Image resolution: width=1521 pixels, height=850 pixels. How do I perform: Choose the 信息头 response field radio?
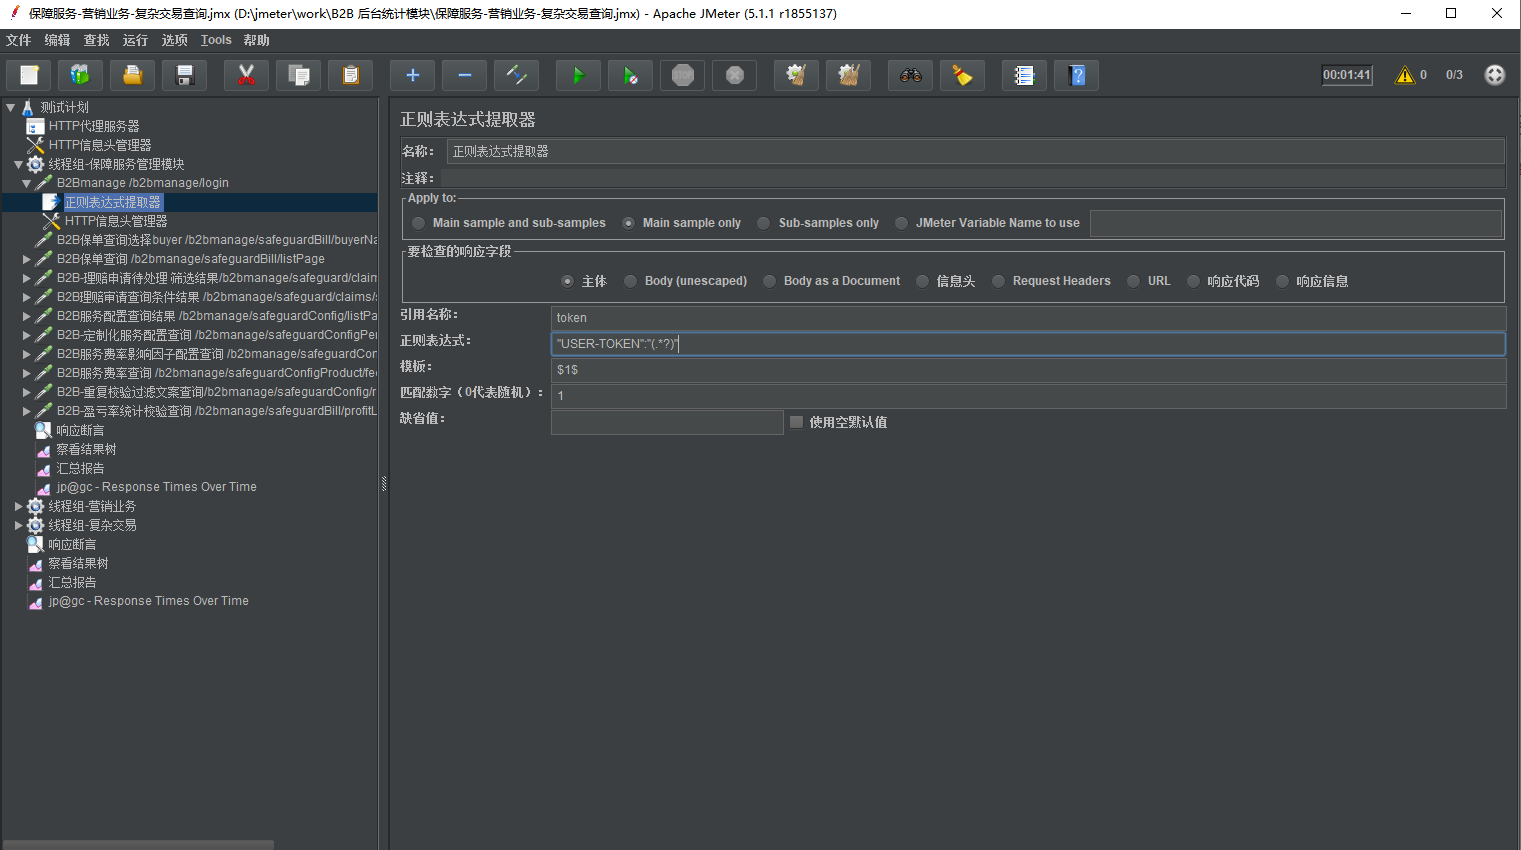922,281
